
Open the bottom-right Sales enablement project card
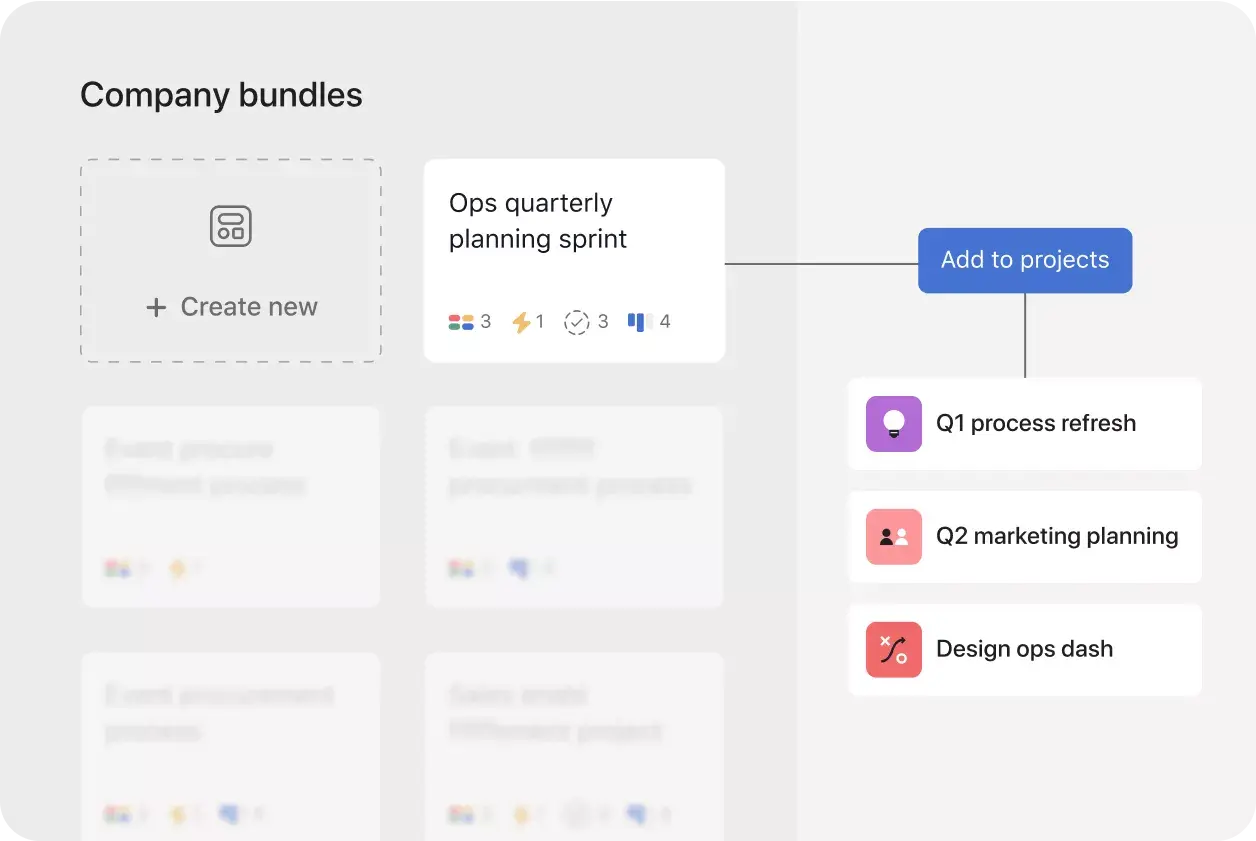point(574,745)
